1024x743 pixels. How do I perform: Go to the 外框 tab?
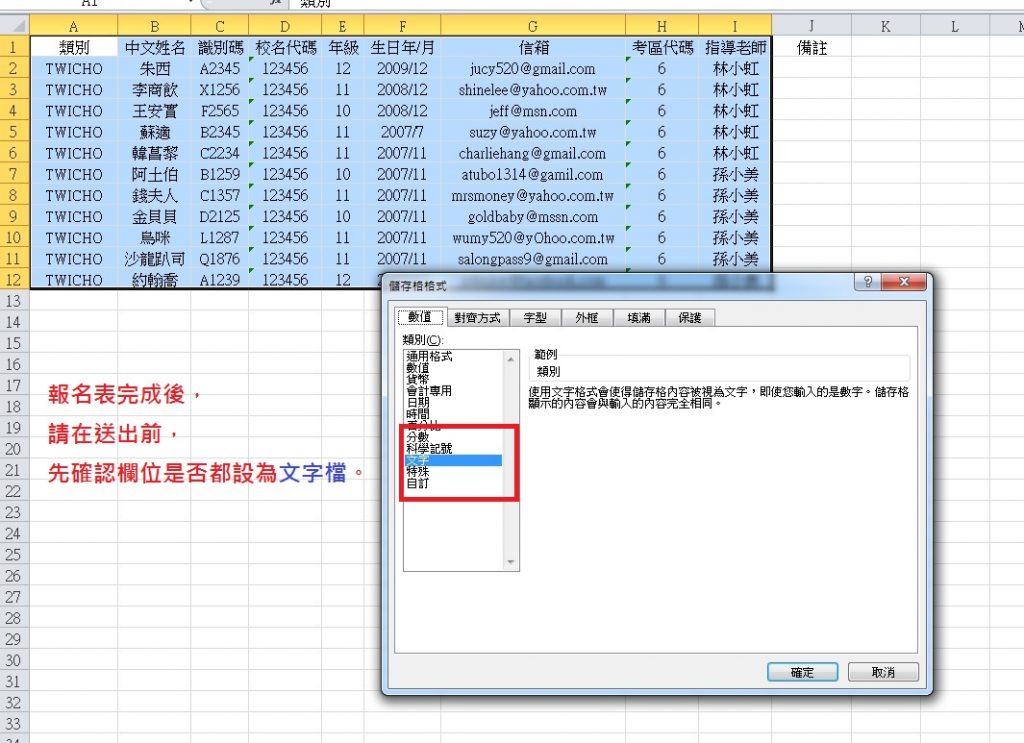point(587,318)
